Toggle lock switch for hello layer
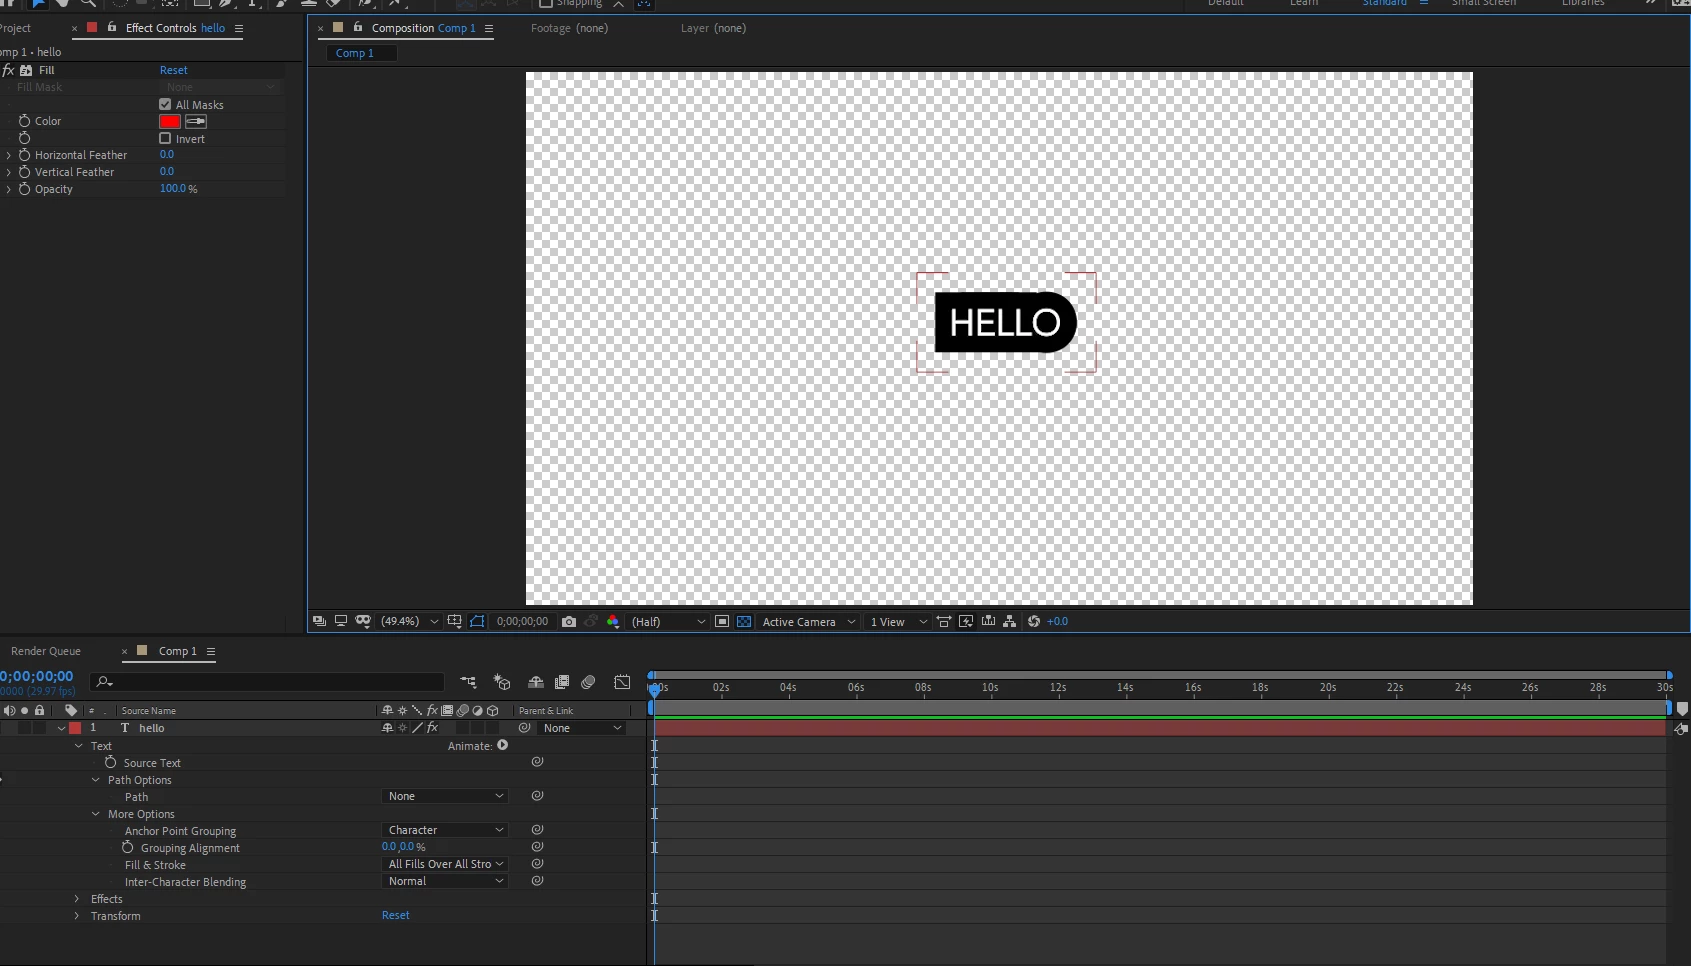The height and width of the screenshot is (966, 1691). tap(40, 728)
